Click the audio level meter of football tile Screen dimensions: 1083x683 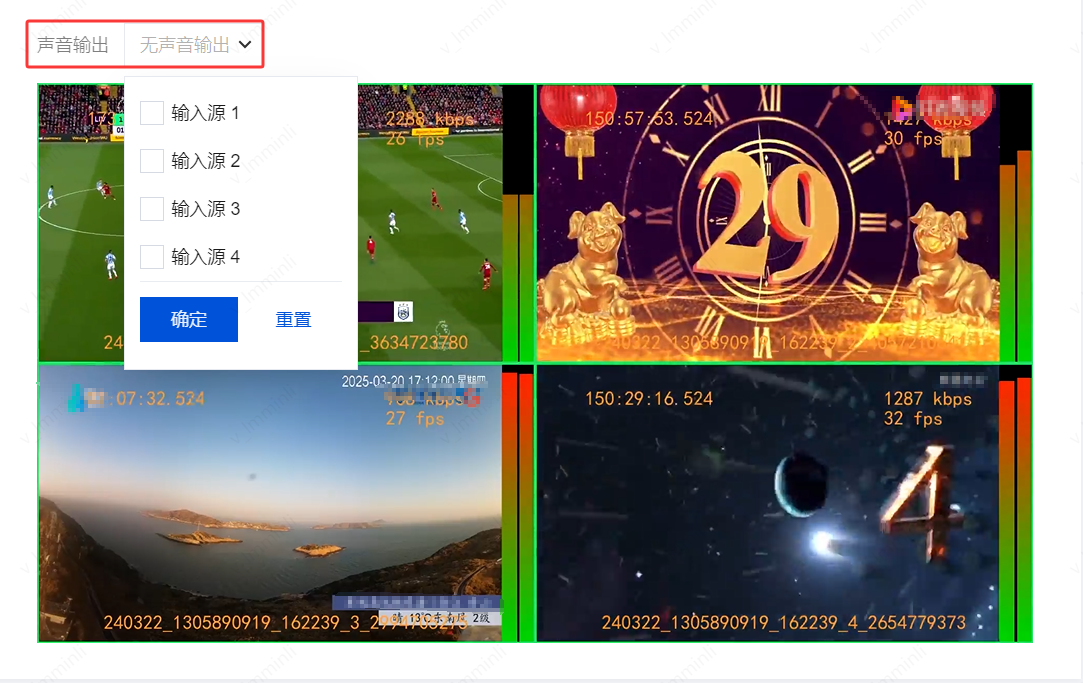pyautogui.click(x=518, y=223)
